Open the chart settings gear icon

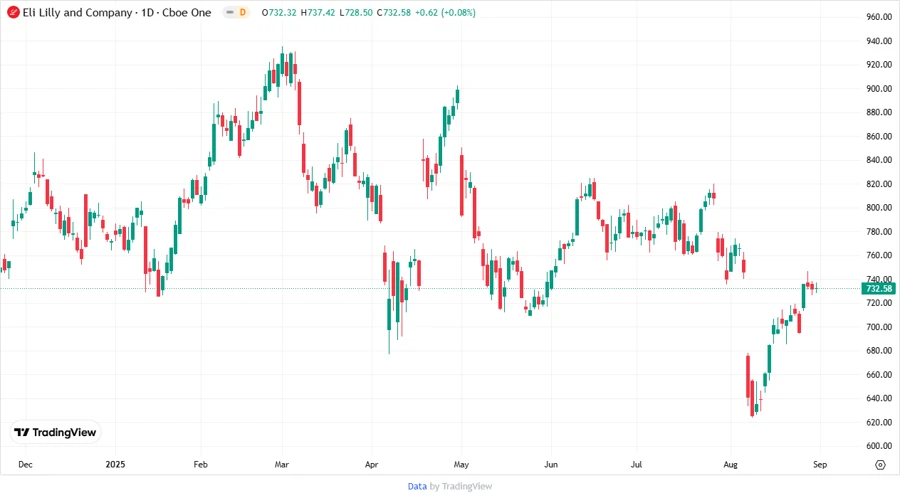click(x=880, y=465)
